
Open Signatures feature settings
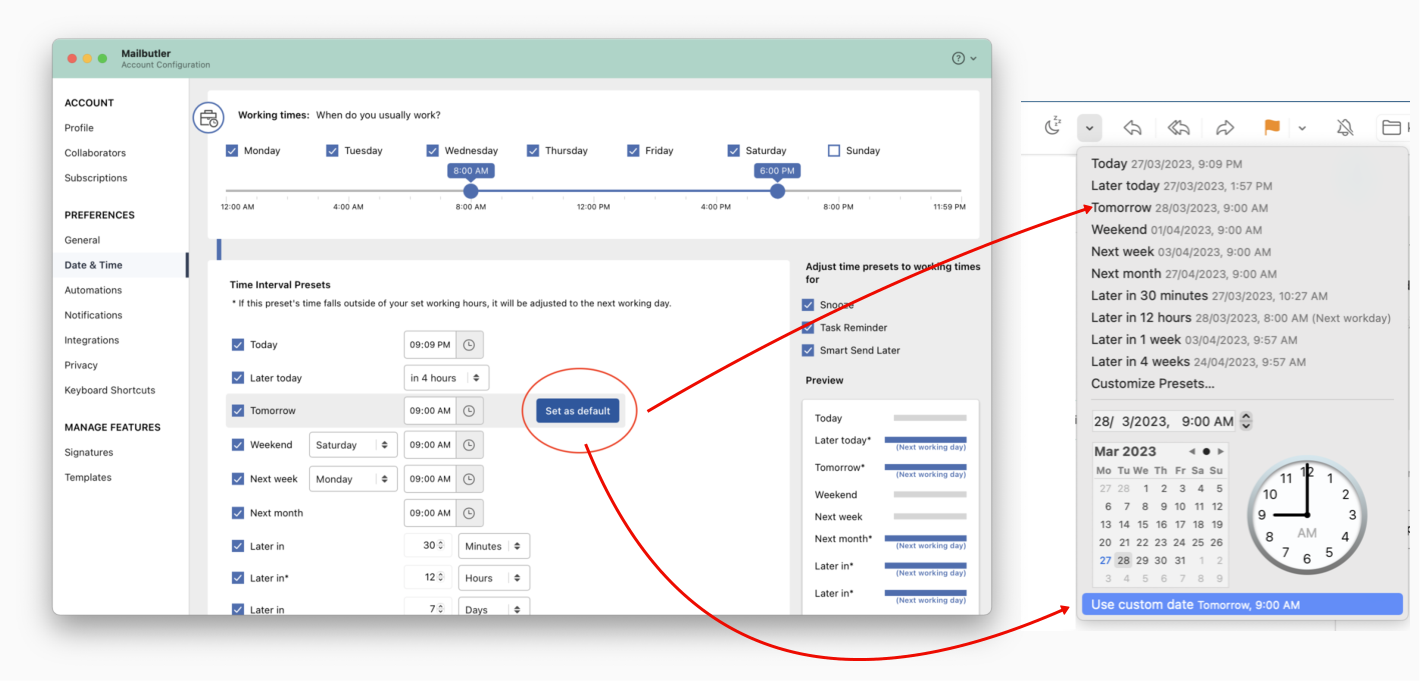coord(89,452)
